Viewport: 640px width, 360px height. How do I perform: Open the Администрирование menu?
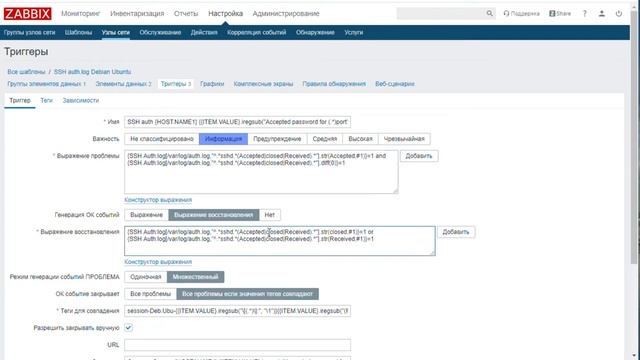(x=286, y=13)
